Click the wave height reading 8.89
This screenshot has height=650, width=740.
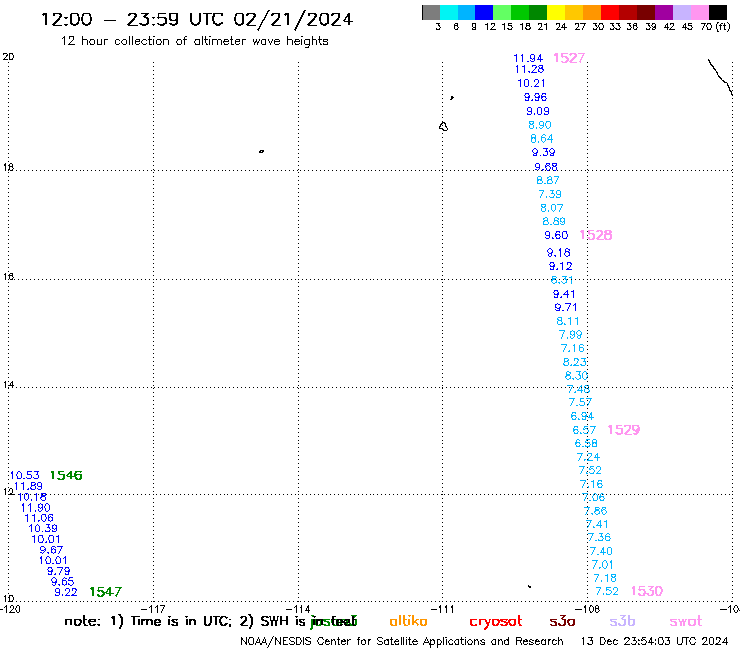[x=554, y=221]
